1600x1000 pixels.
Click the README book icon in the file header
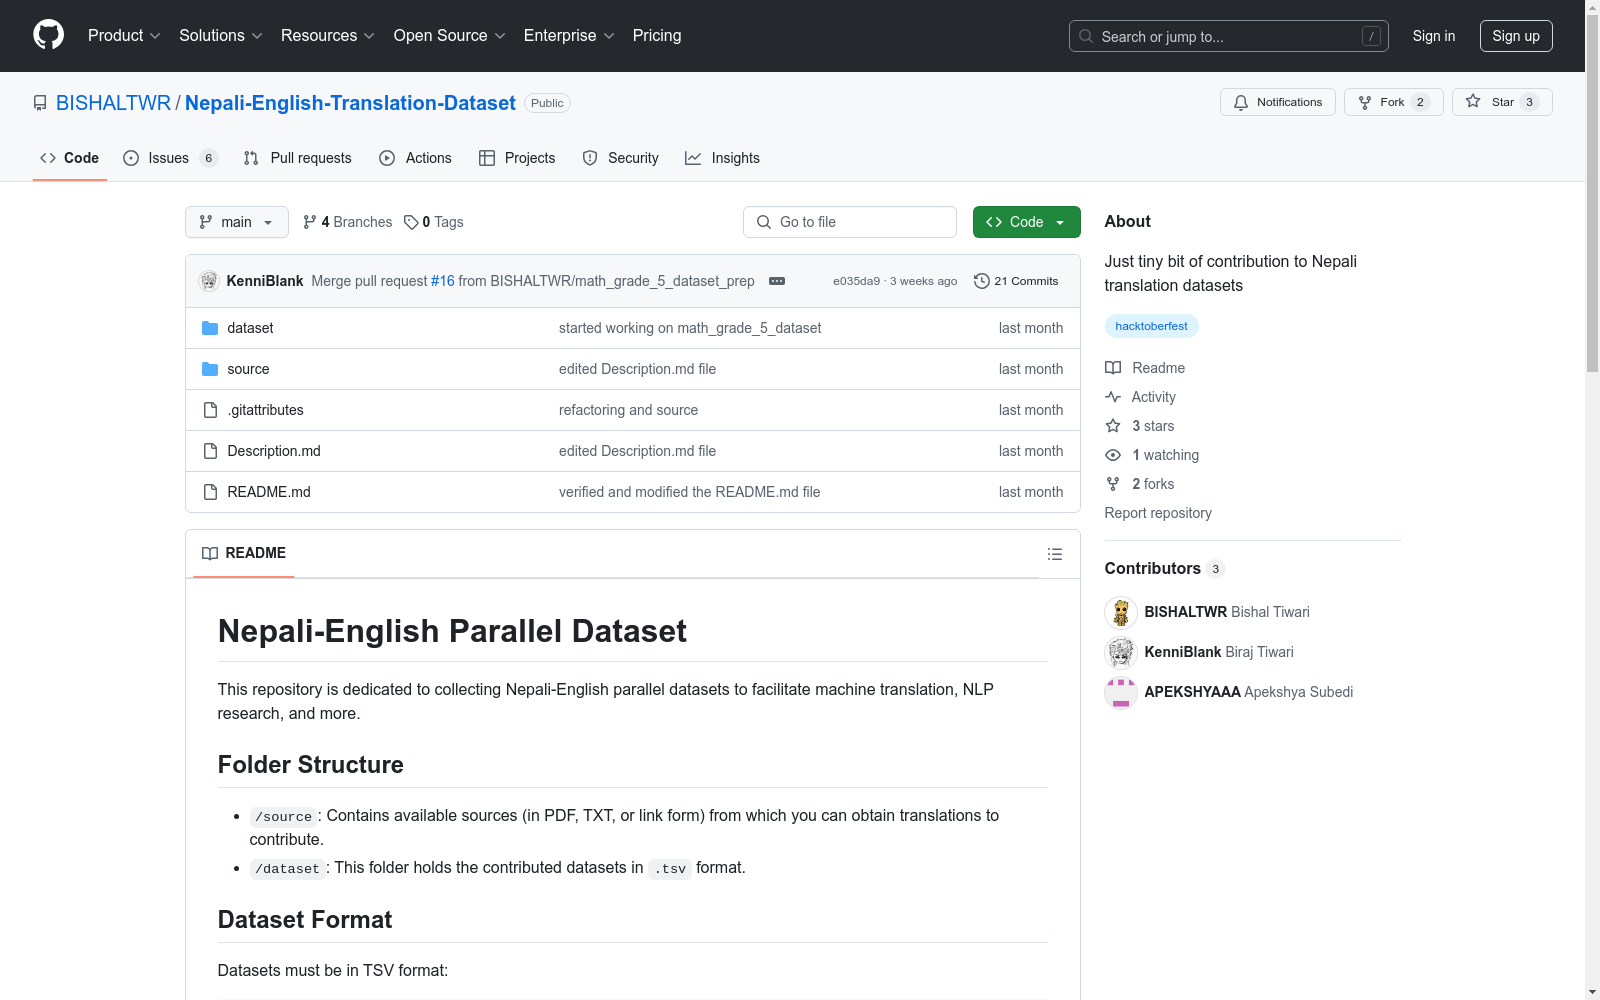pyautogui.click(x=210, y=553)
